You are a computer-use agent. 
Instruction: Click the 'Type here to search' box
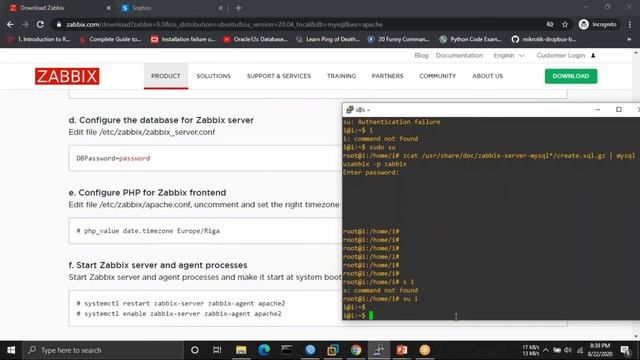[103, 350]
